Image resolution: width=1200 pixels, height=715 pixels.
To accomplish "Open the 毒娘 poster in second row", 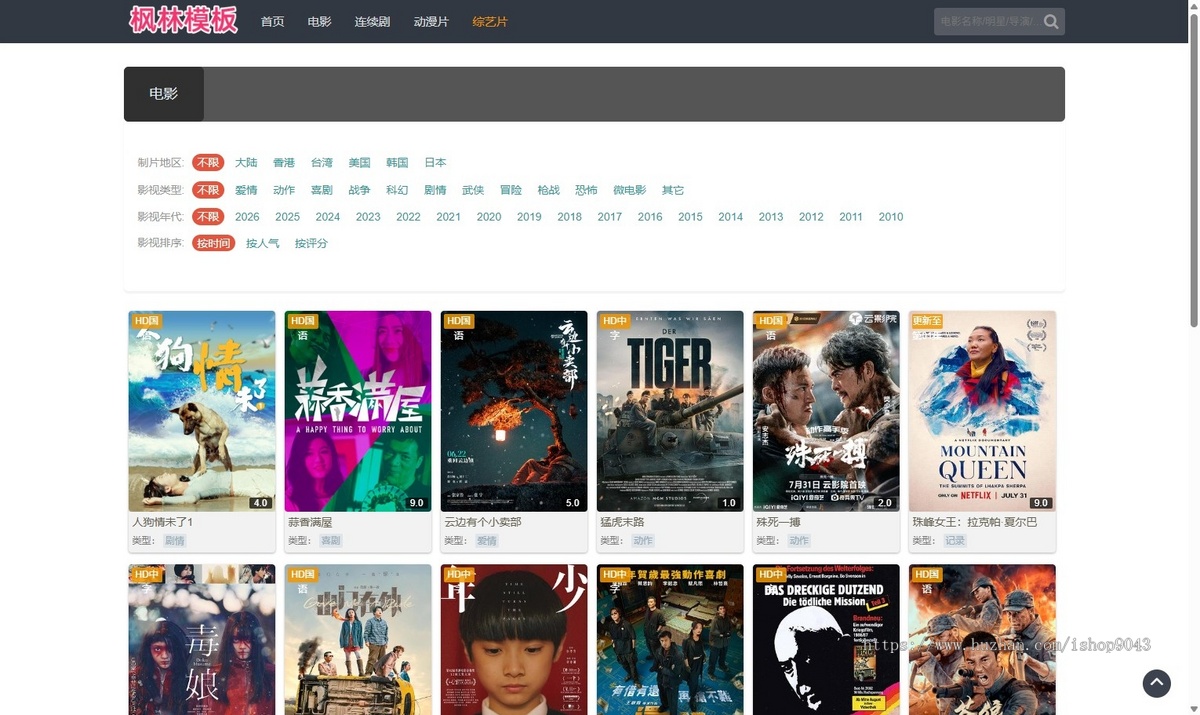I will pyautogui.click(x=202, y=640).
